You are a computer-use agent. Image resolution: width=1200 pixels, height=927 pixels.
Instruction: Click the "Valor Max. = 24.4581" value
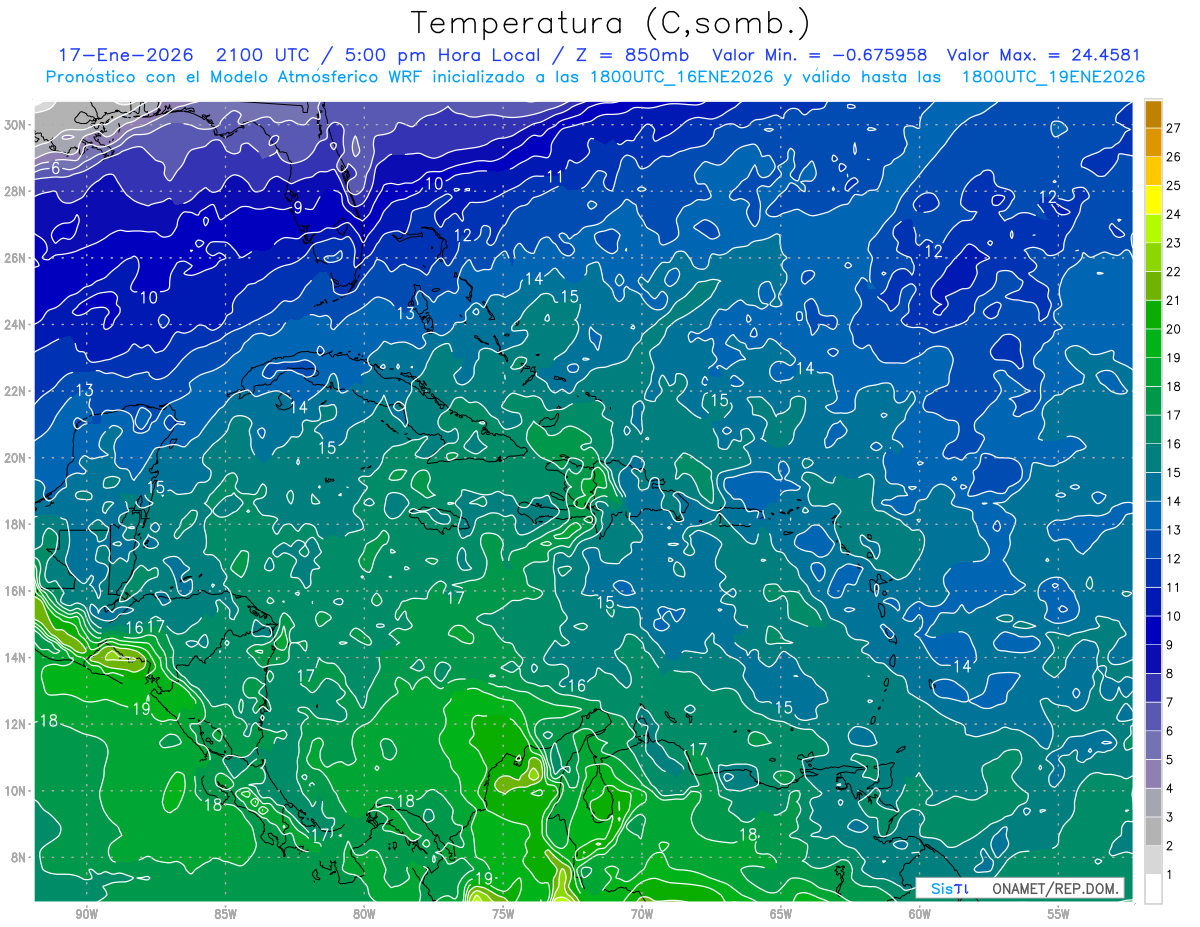(x=1043, y=55)
